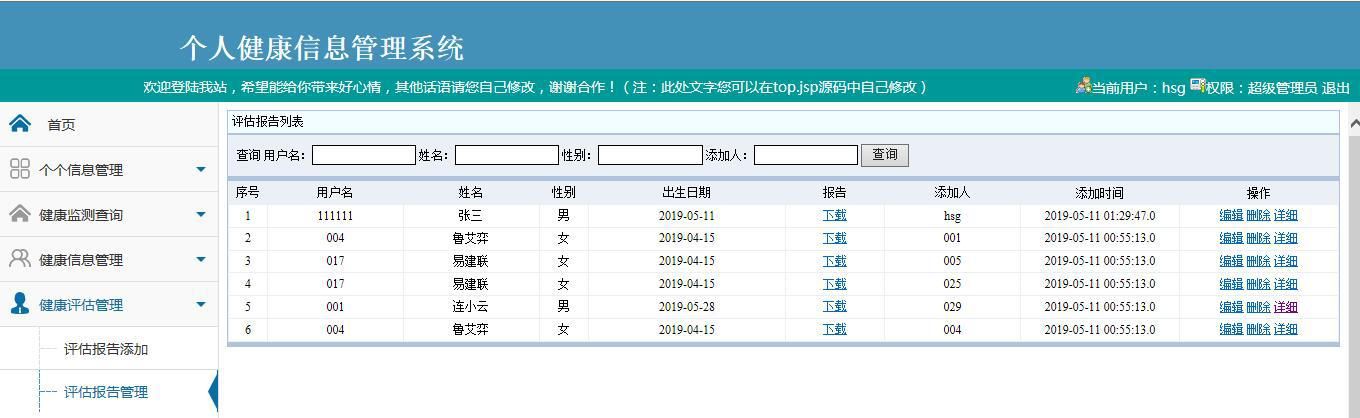Collapse the 健康评估管理 dropdown arrow
Viewport: 1360px width, 418px height.
[x=201, y=304]
